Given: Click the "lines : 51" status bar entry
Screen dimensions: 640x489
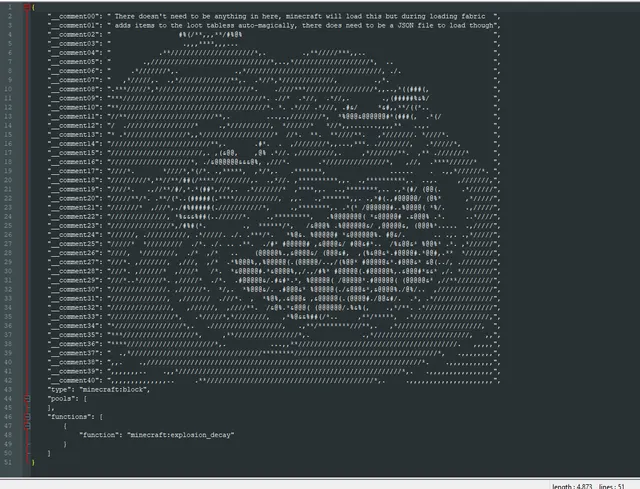Looking at the screenshot, I should click(611, 486).
